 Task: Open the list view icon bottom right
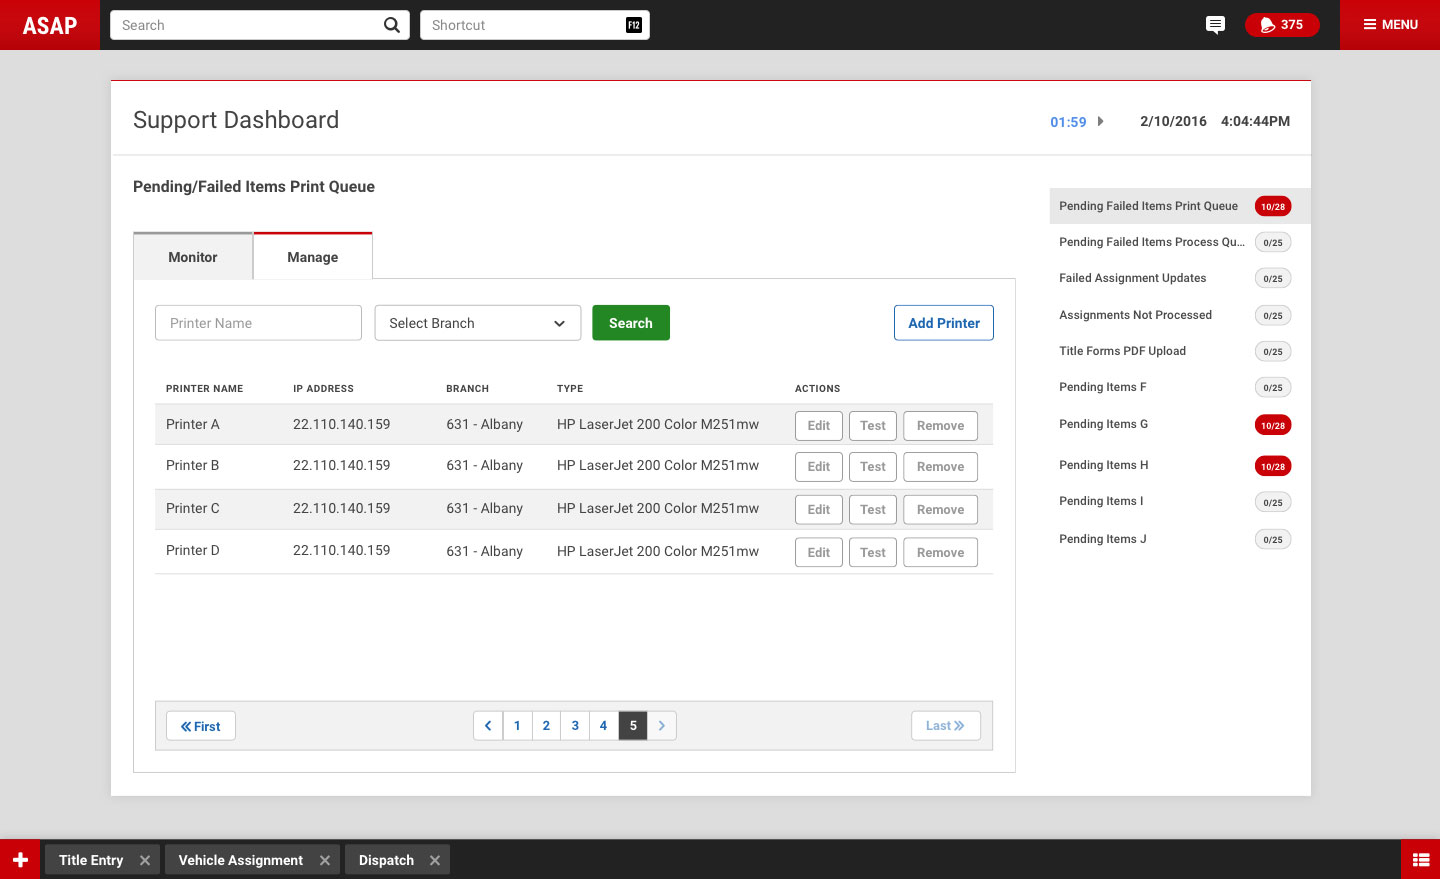tap(1420, 860)
